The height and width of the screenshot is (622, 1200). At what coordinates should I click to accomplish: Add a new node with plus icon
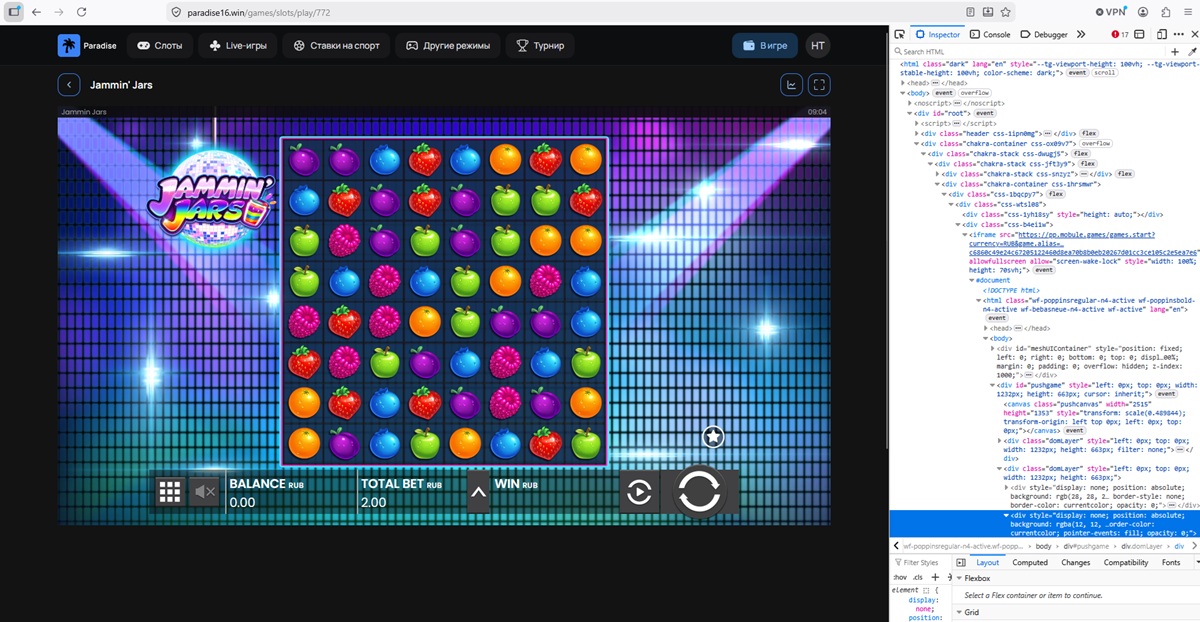pyautogui.click(x=1175, y=51)
